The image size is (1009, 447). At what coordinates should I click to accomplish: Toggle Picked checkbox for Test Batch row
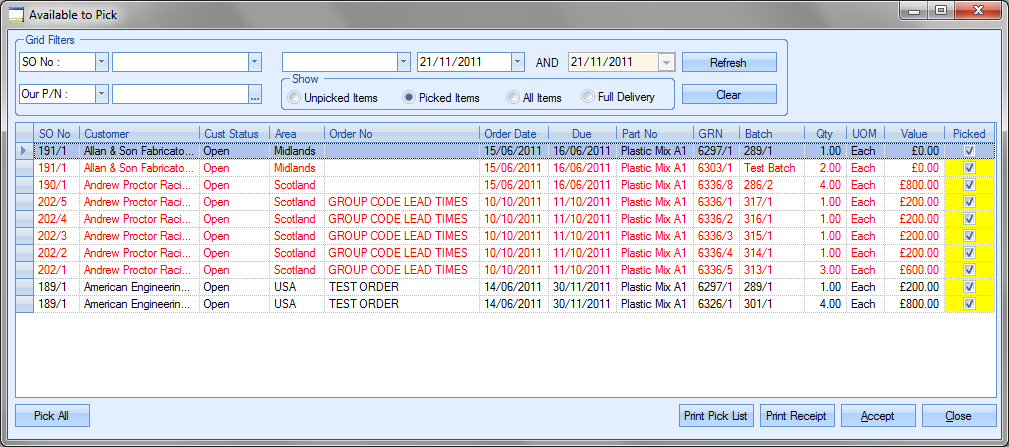click(968, 168)
